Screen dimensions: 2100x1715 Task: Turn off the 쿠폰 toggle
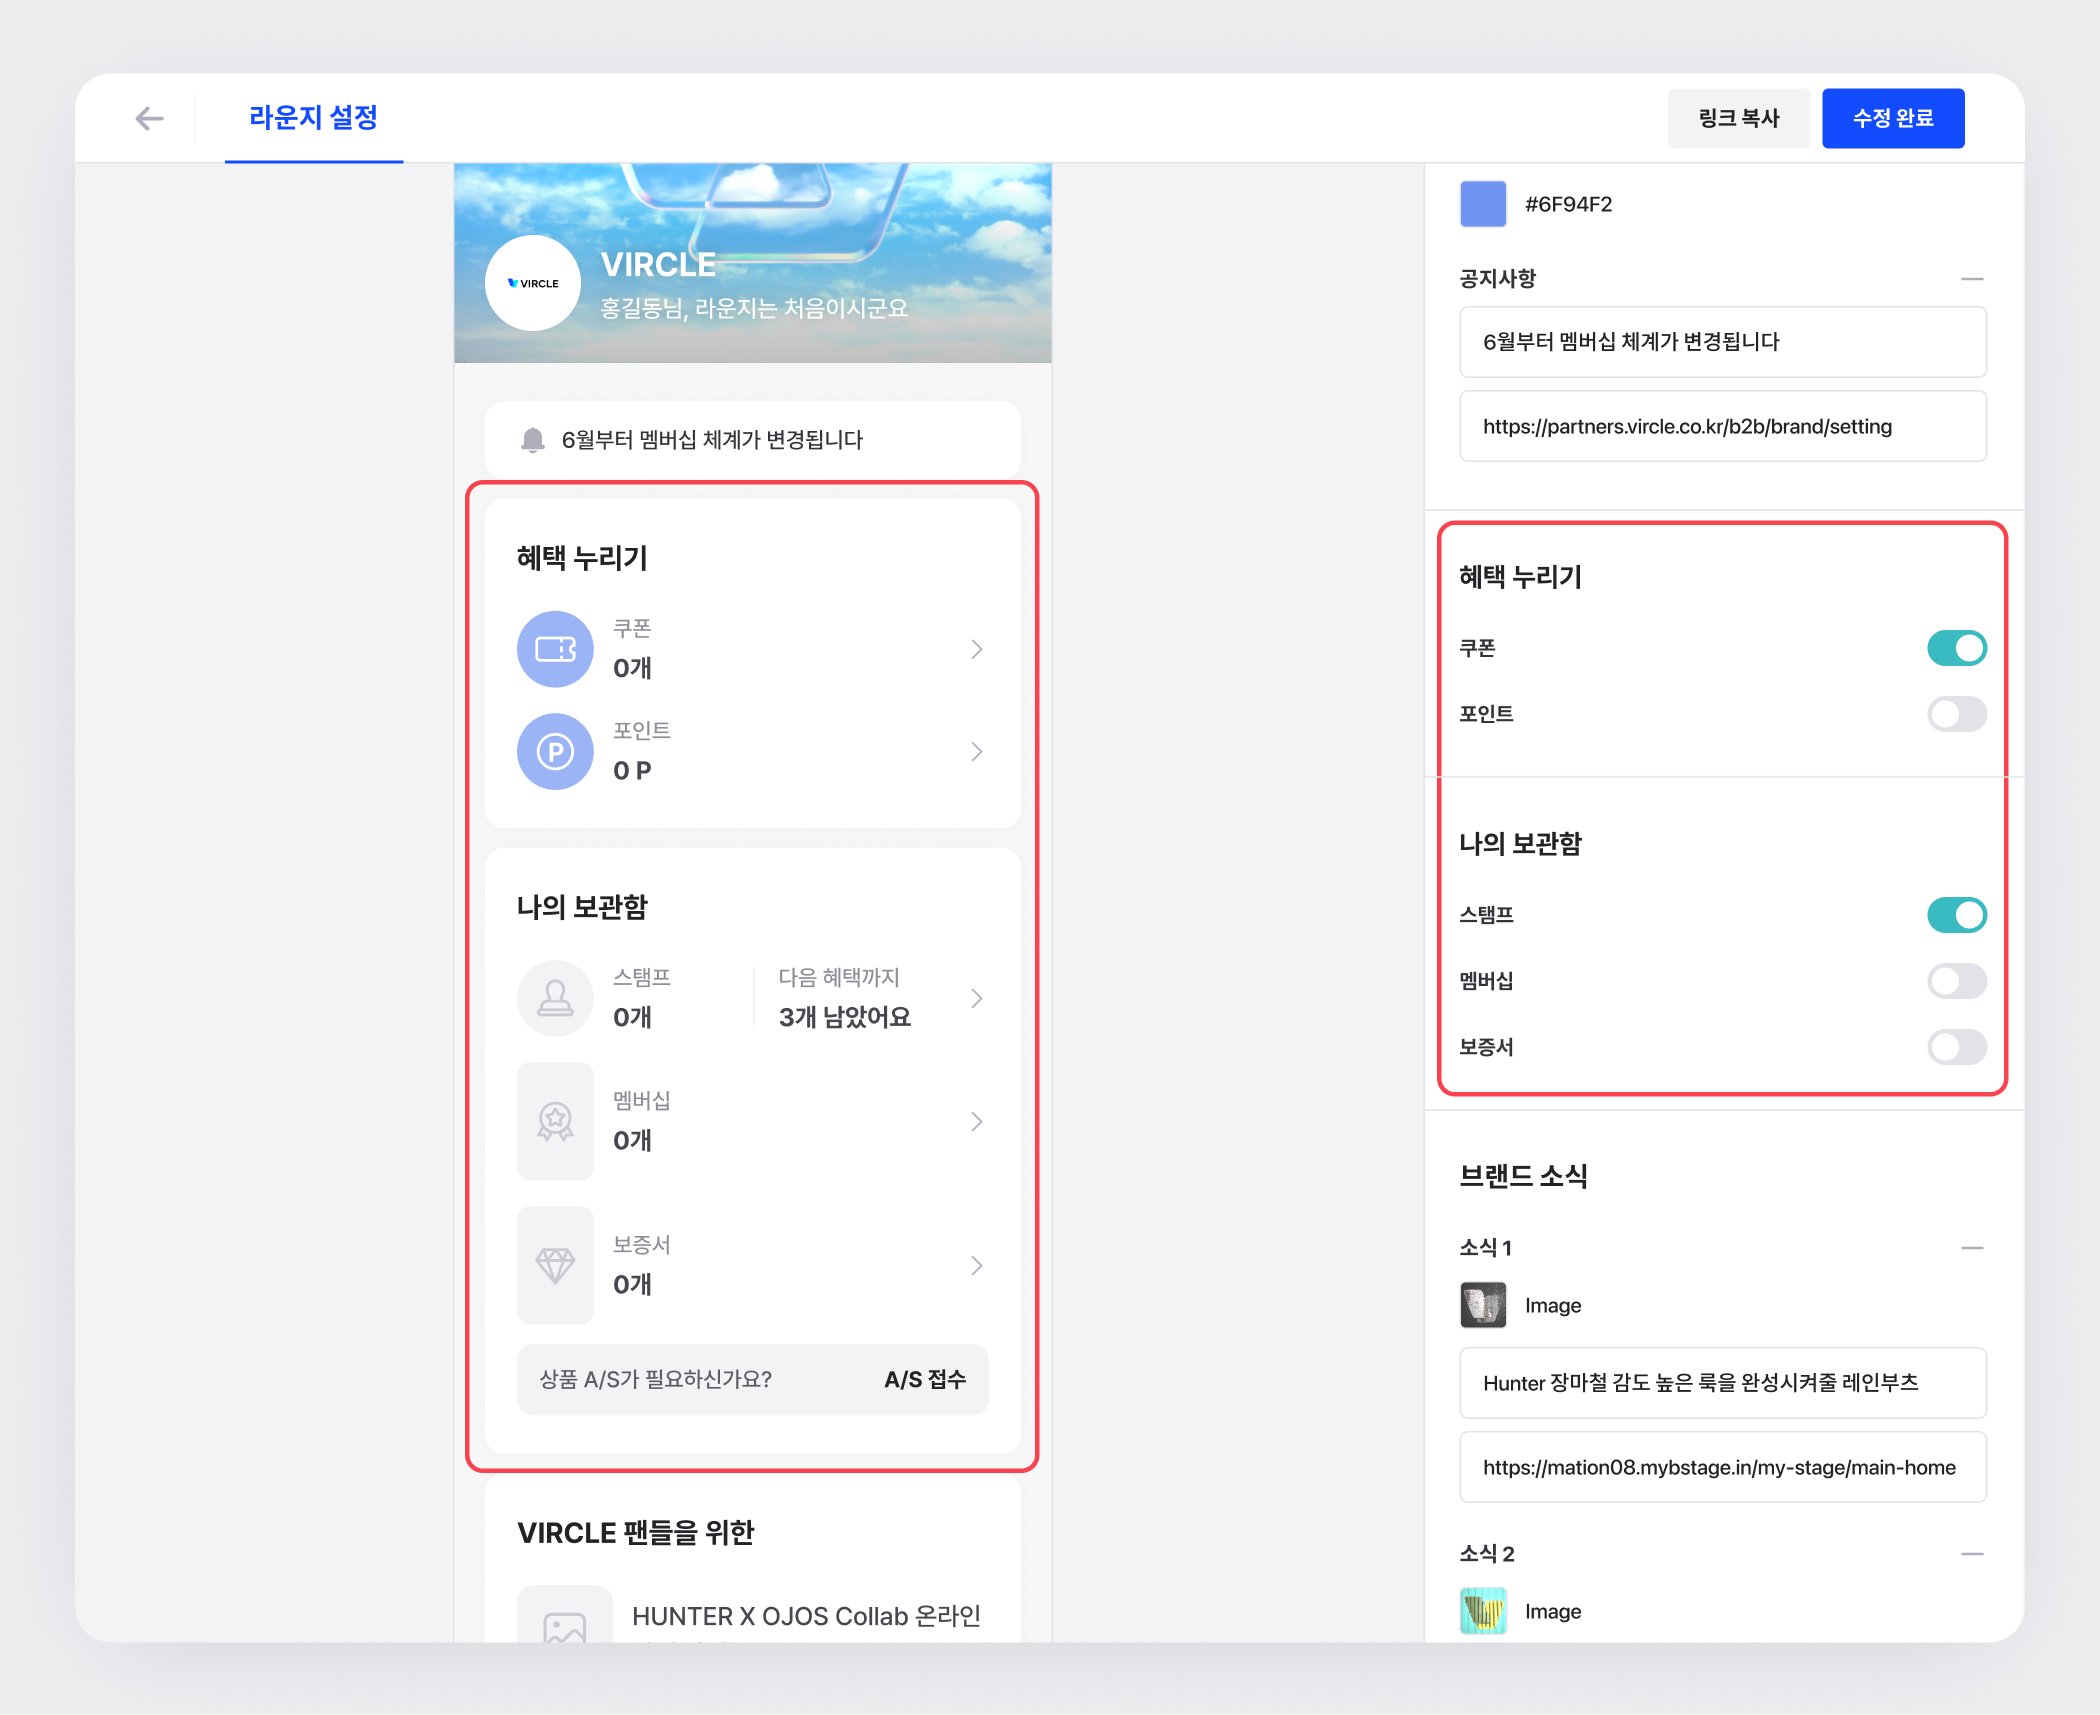pos(1956,648)
